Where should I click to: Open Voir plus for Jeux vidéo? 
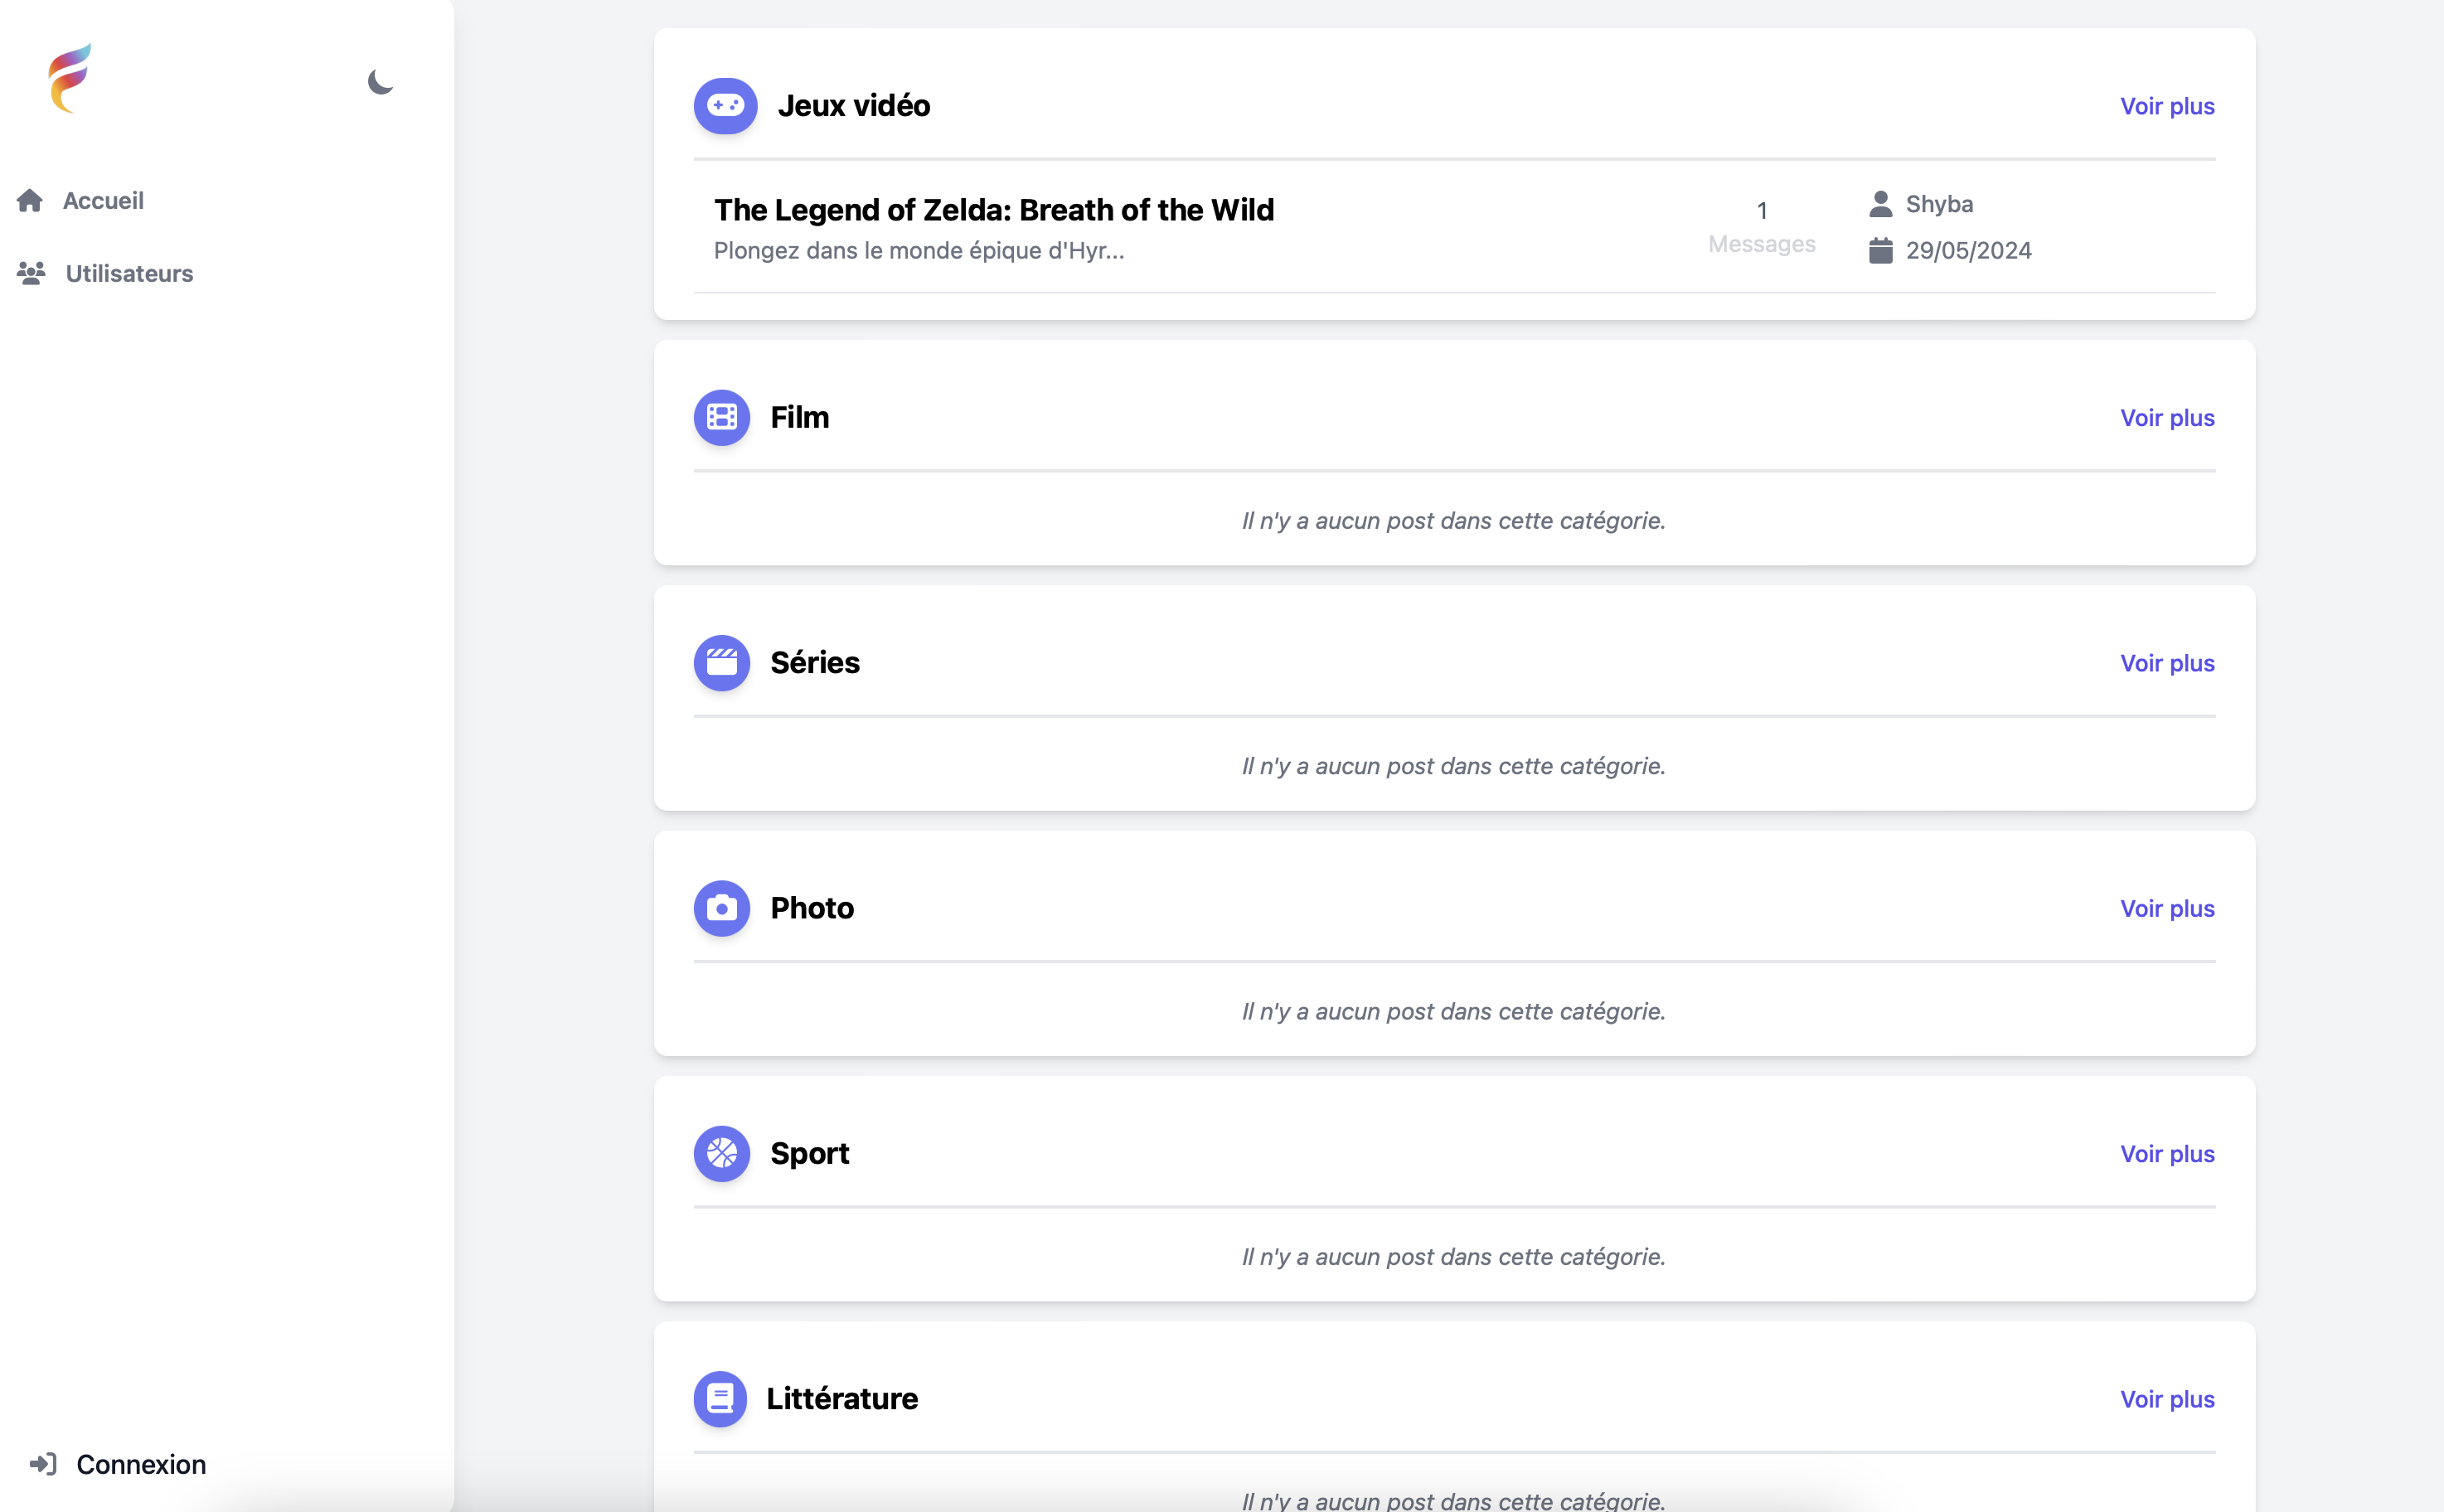coord(2167,106)
